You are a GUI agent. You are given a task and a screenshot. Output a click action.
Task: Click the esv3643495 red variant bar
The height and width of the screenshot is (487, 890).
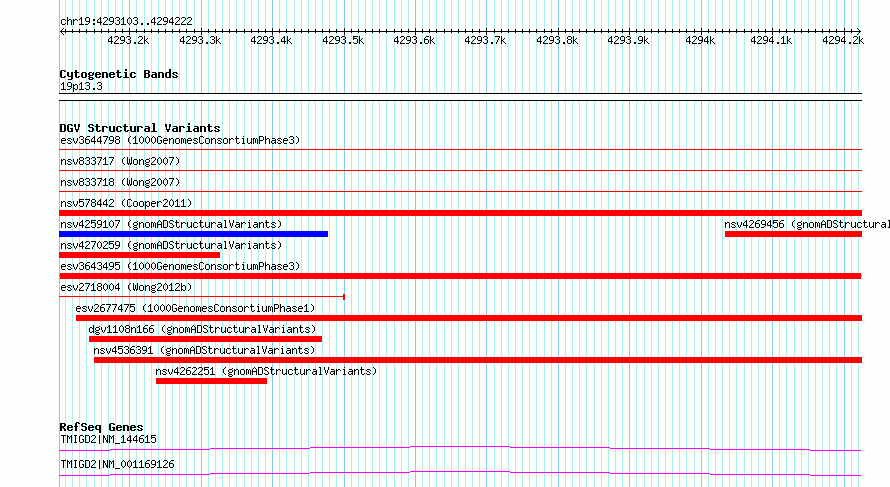(x=461, y=276)
